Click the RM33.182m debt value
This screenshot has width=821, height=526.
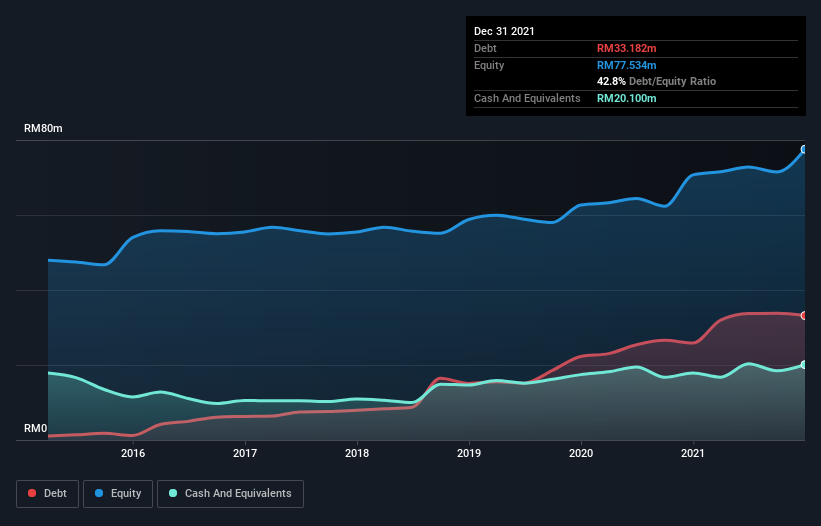(x=627, y=48)
